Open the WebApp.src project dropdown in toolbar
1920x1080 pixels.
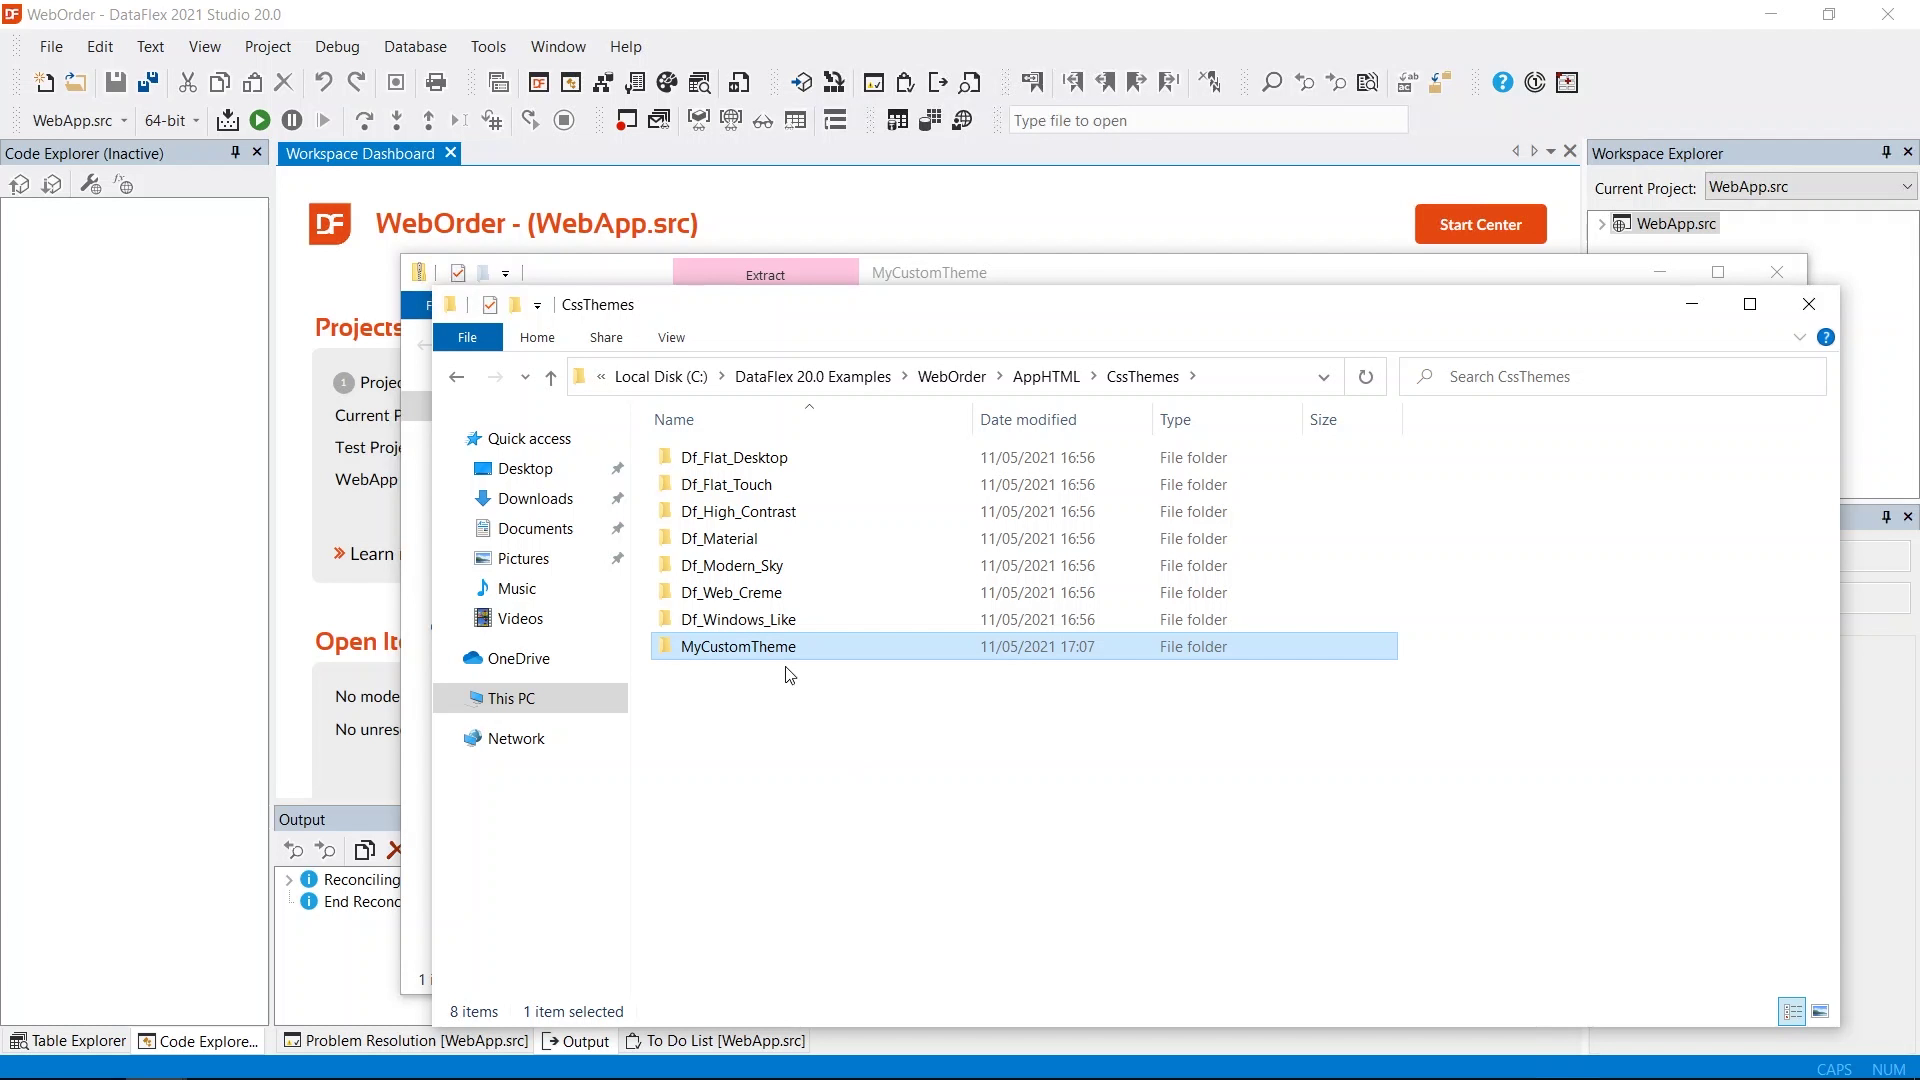click(124, 121)
